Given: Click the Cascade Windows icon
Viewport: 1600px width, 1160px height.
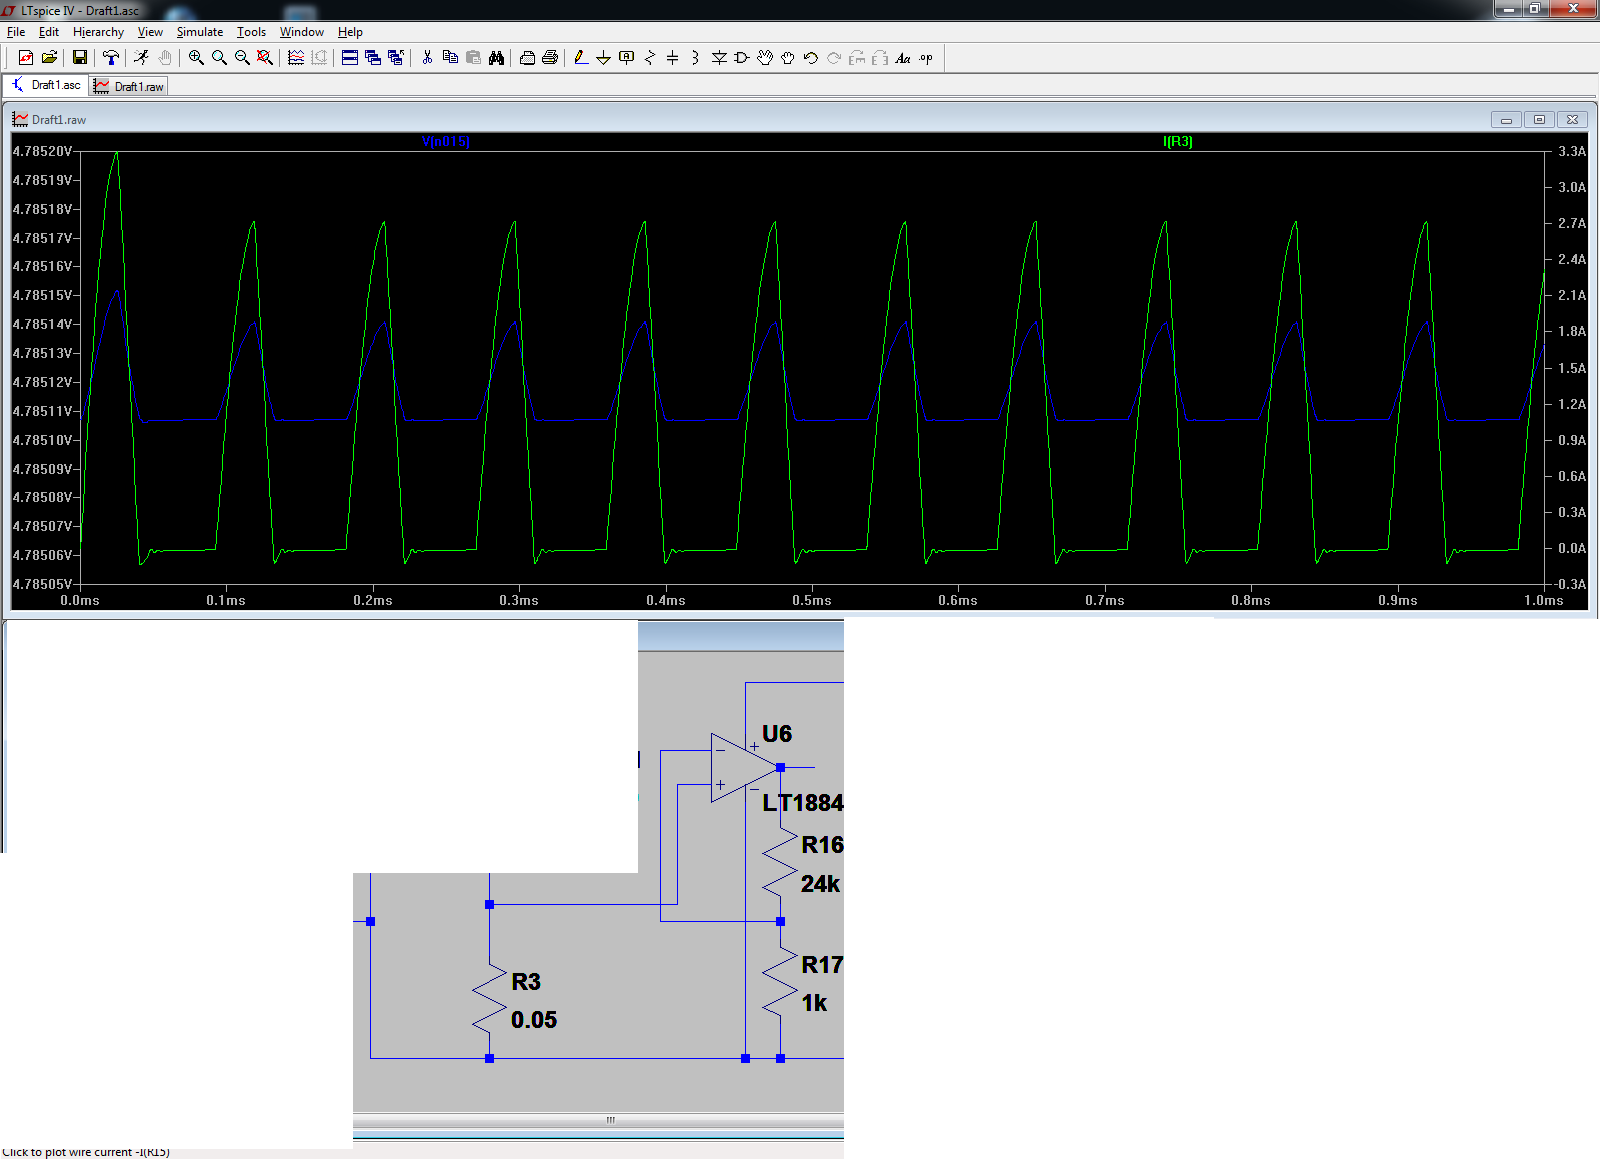Looking at the screenshot, I should pos(373,58).
